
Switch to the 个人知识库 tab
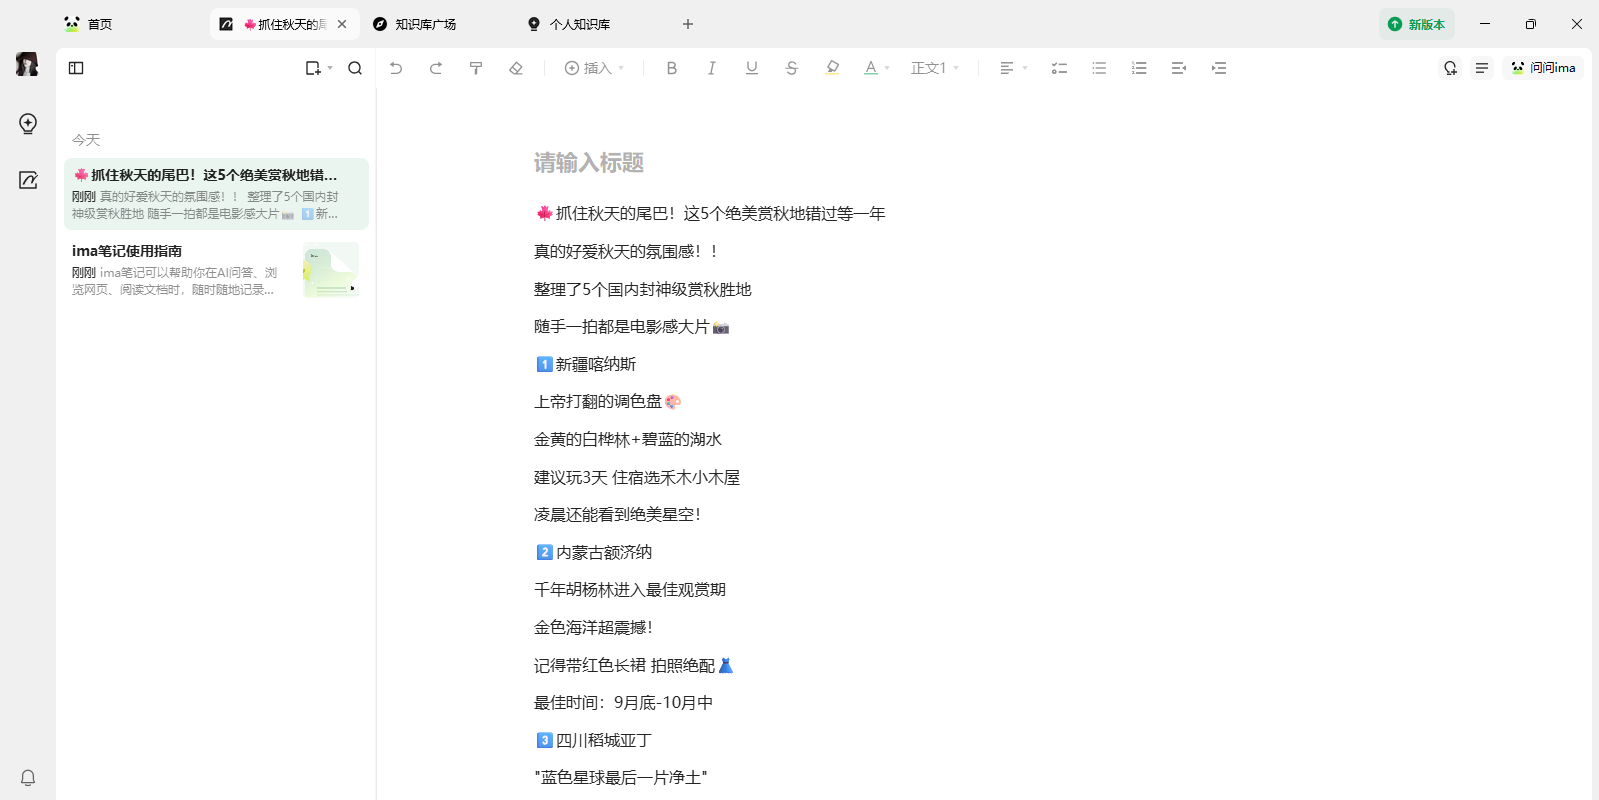tap(579, 24)
